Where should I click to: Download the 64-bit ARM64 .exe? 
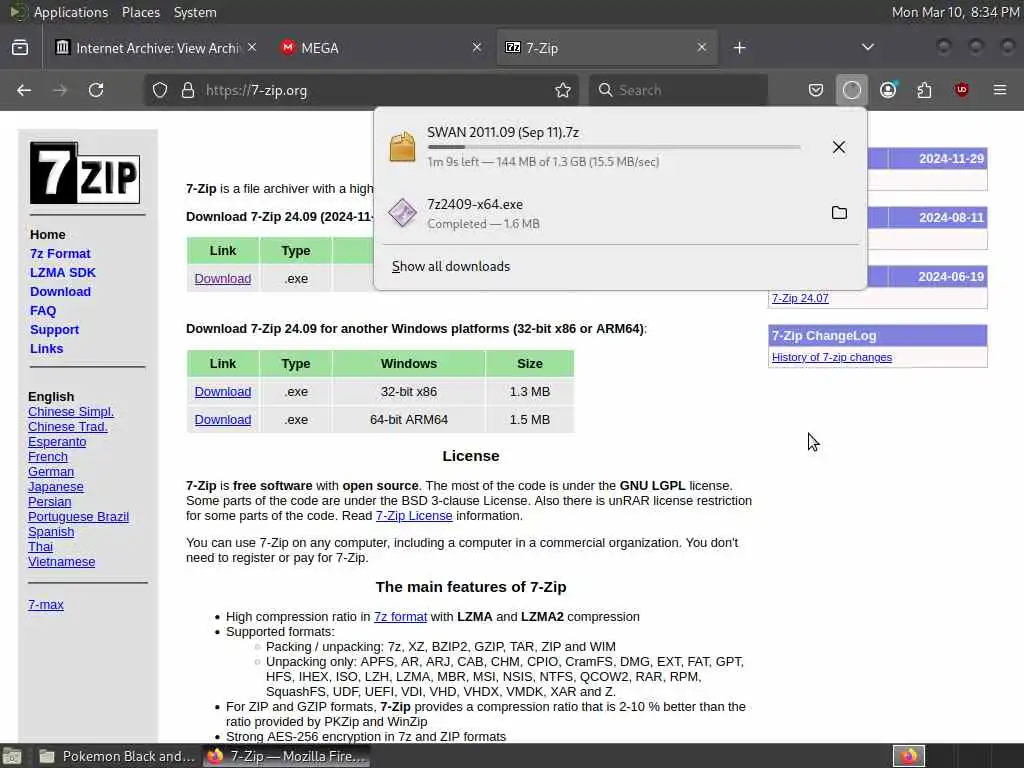(223, 420)
